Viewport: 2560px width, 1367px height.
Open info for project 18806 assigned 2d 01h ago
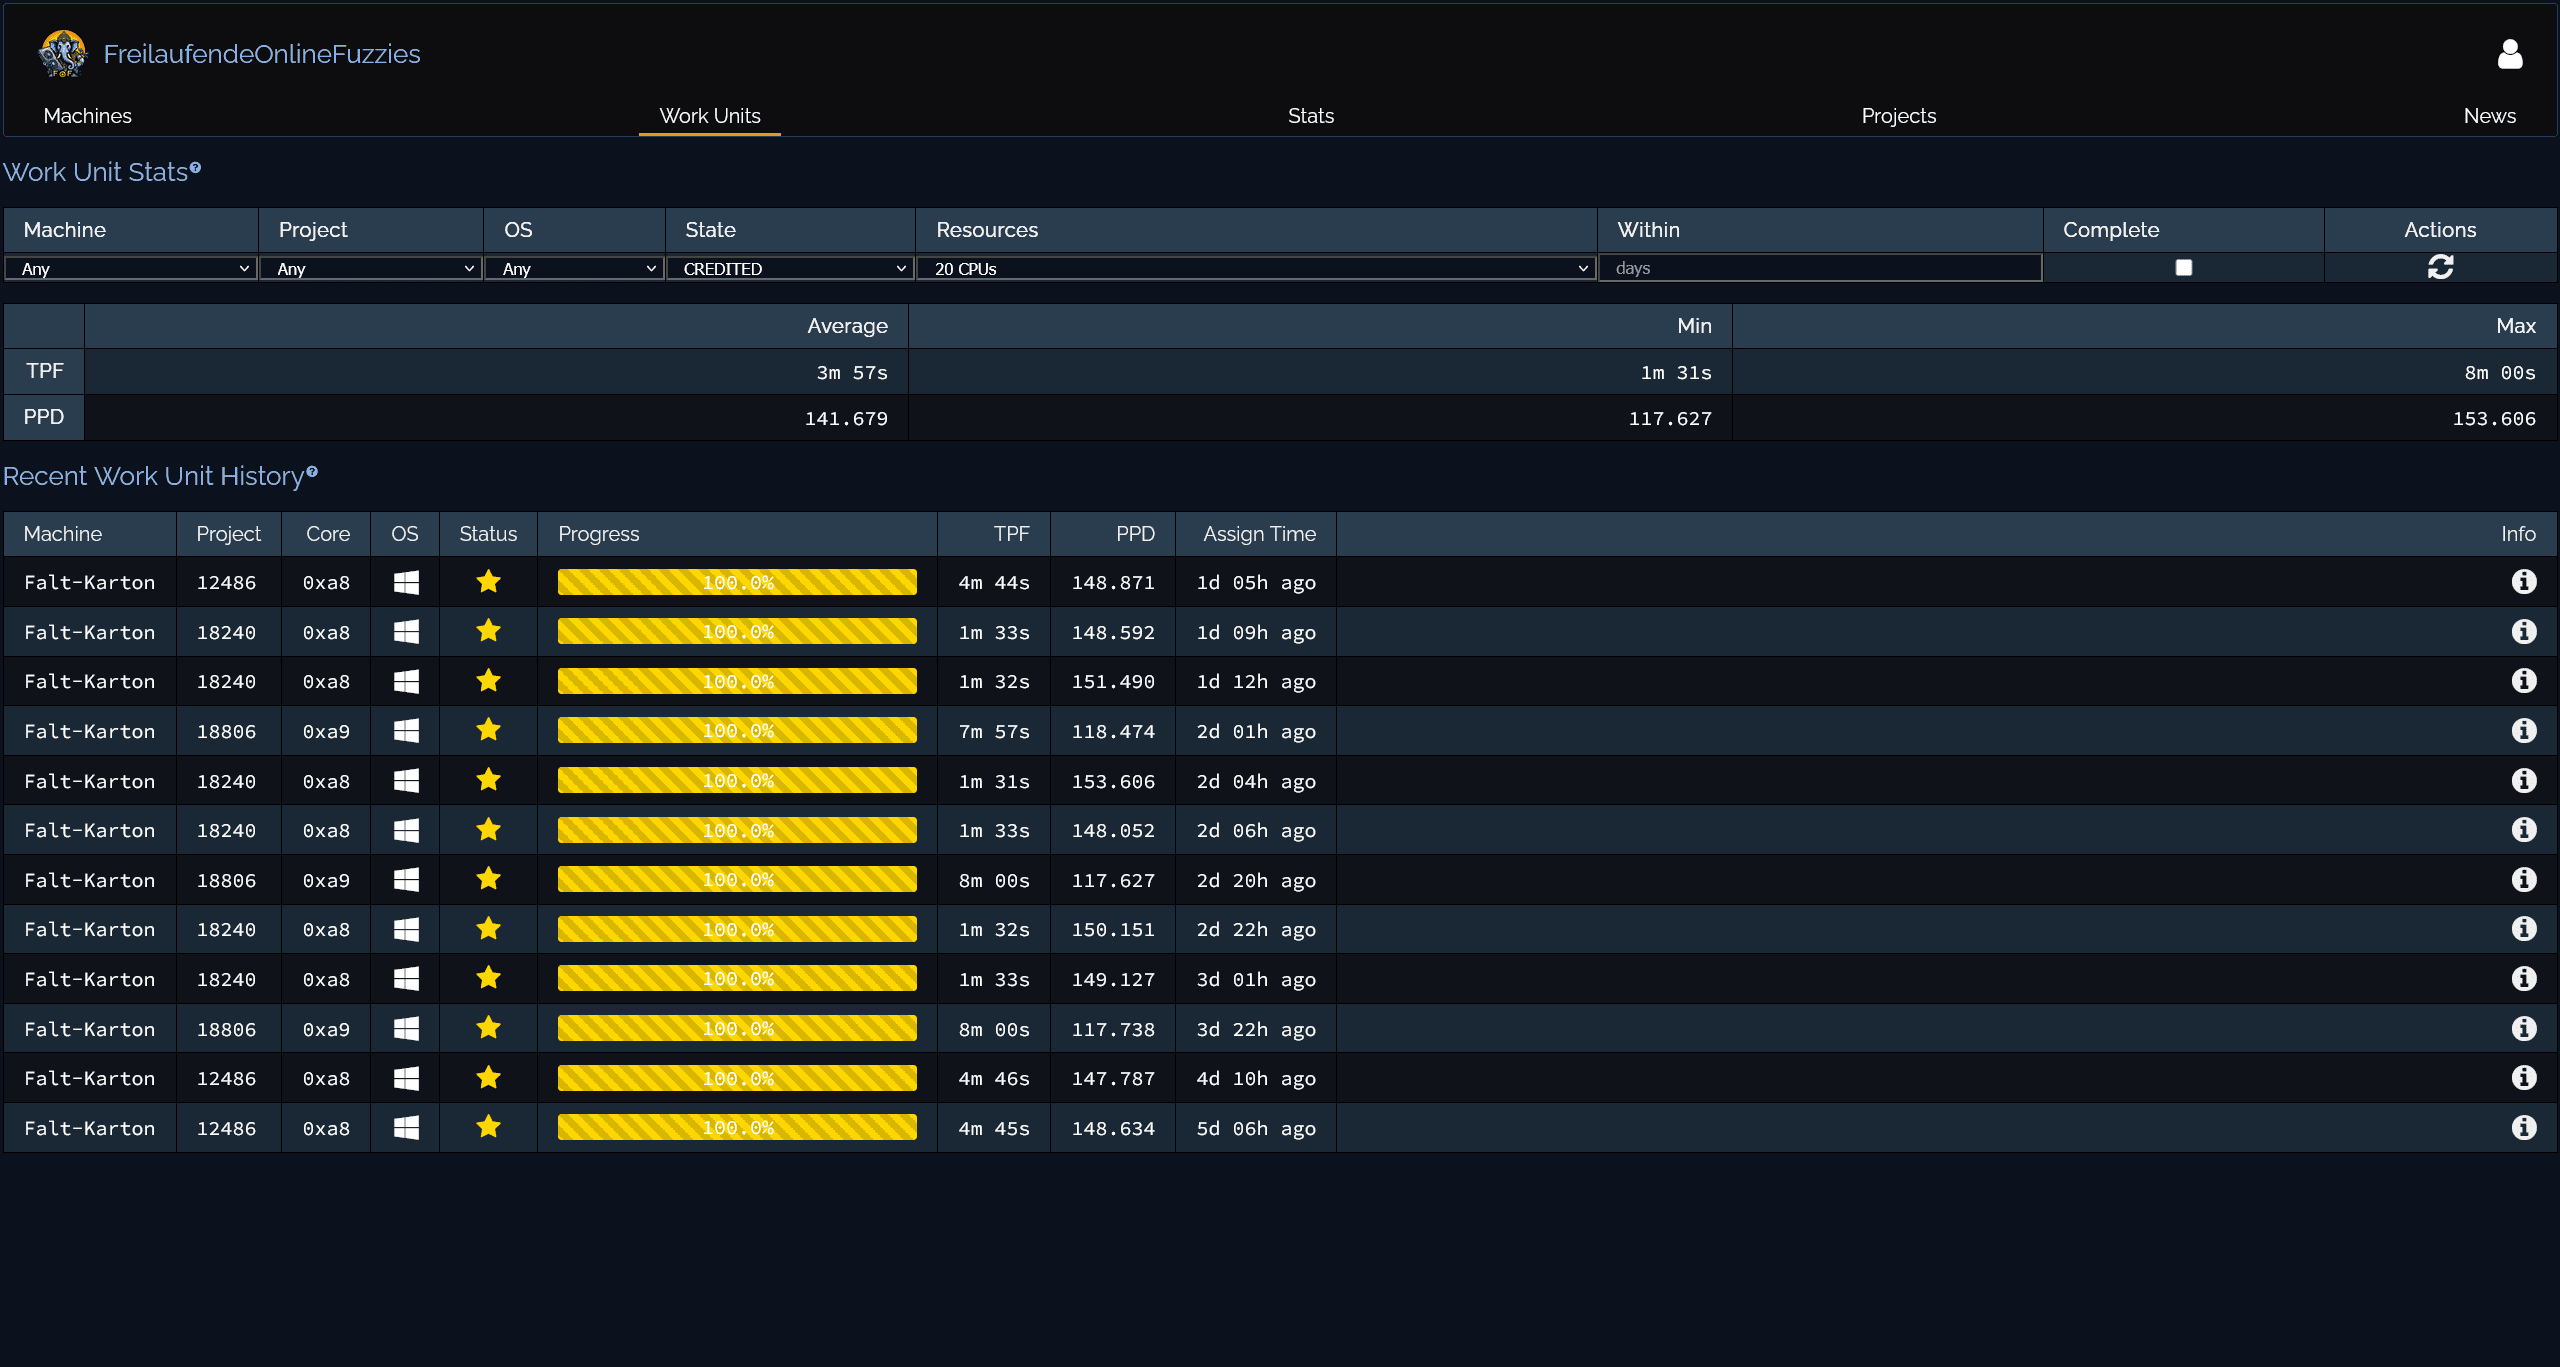click(2523, 731)
